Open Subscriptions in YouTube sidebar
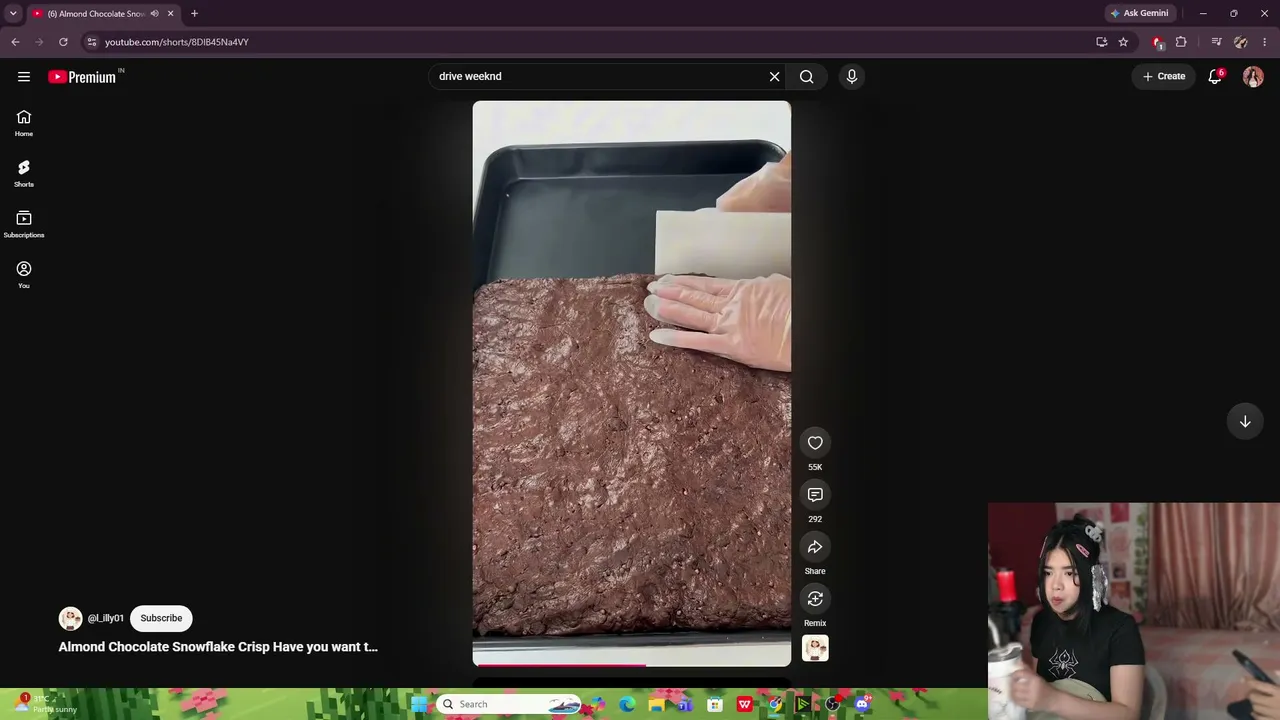Screen dimensions: 1280x720 coord(24,224)
